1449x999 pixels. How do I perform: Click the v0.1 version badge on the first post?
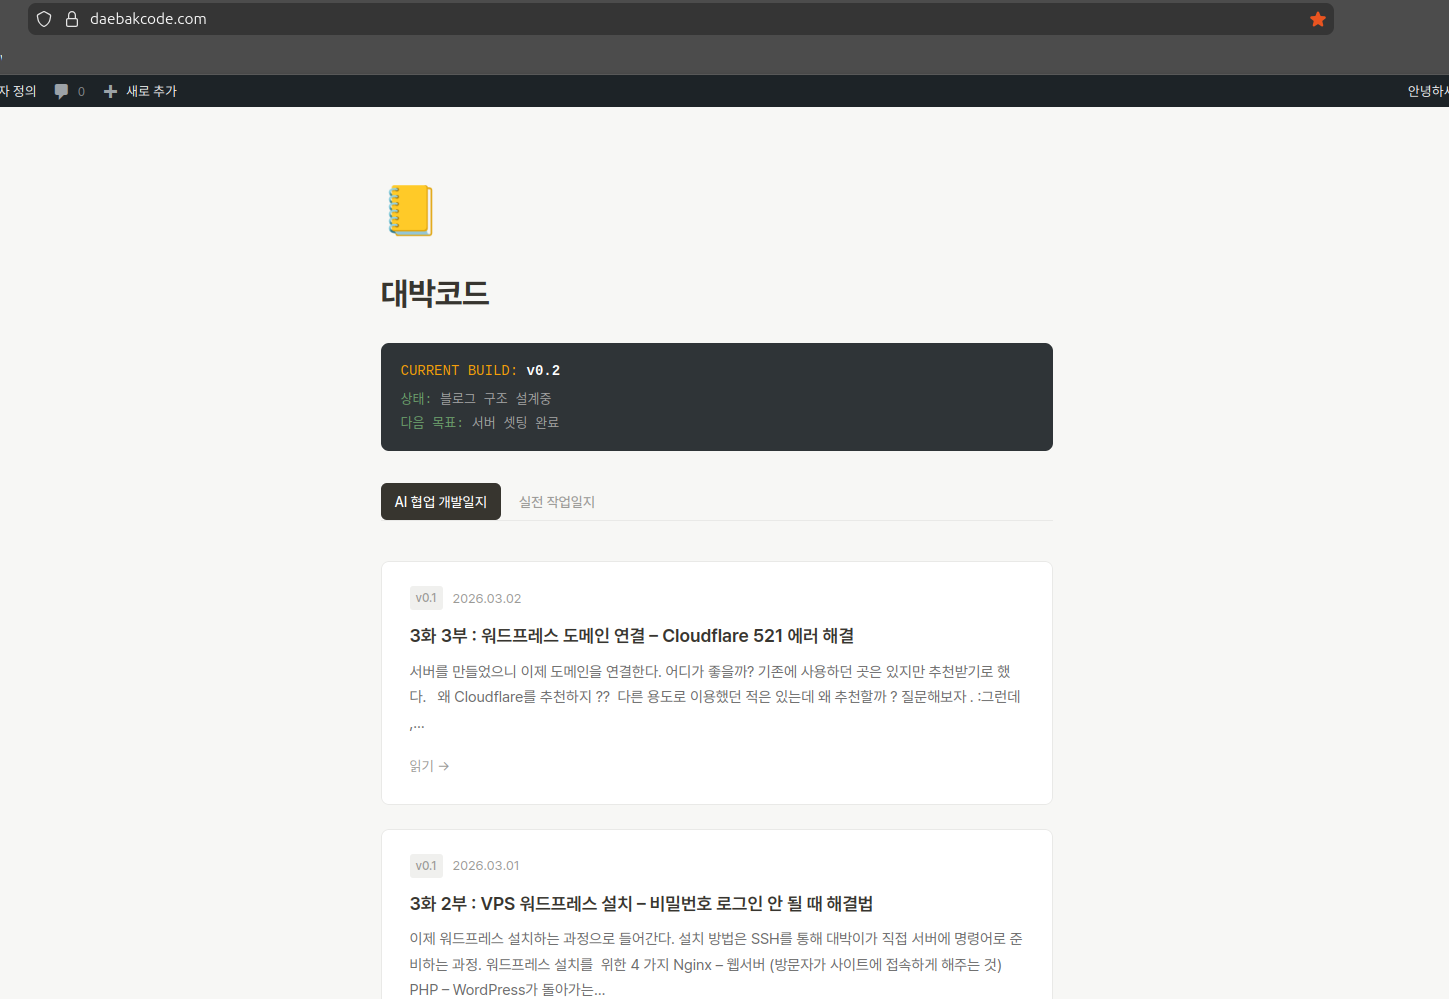pyautogui.click(x=425, y=597)
